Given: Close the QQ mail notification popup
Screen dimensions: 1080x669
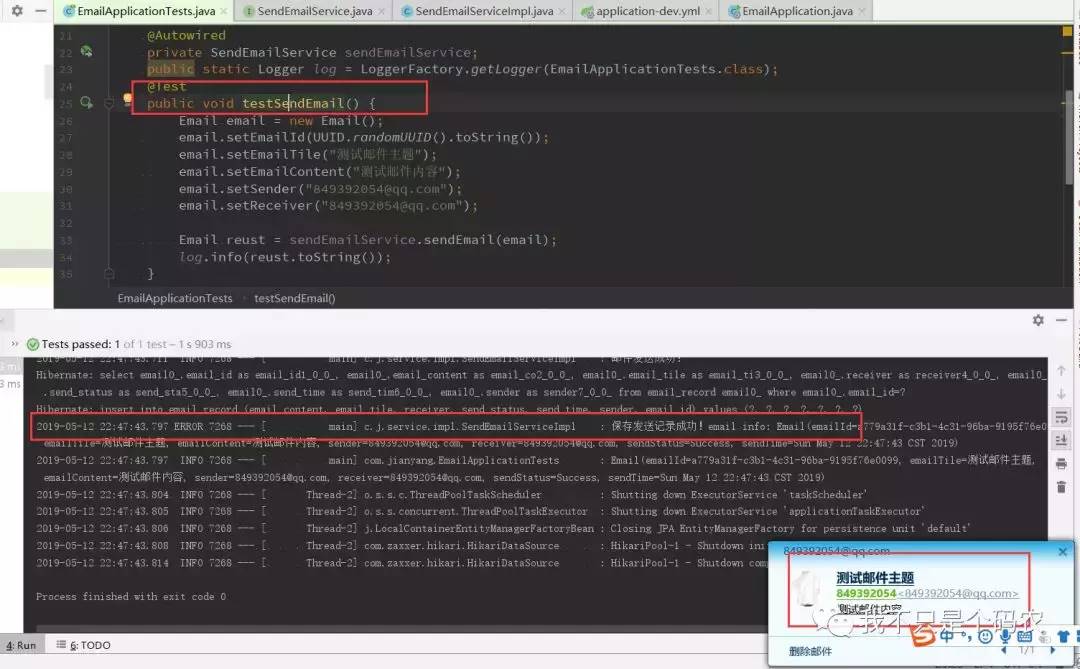Looking at the screenshot, I should [x=1063, y=551].
